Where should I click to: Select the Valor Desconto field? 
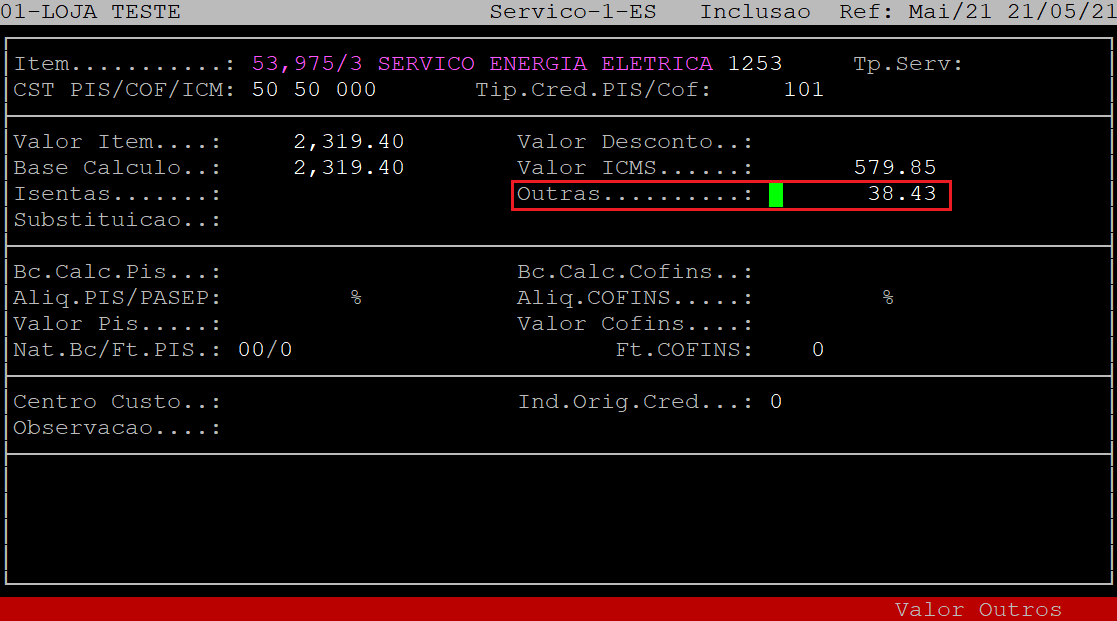click(x=850, y=142)
